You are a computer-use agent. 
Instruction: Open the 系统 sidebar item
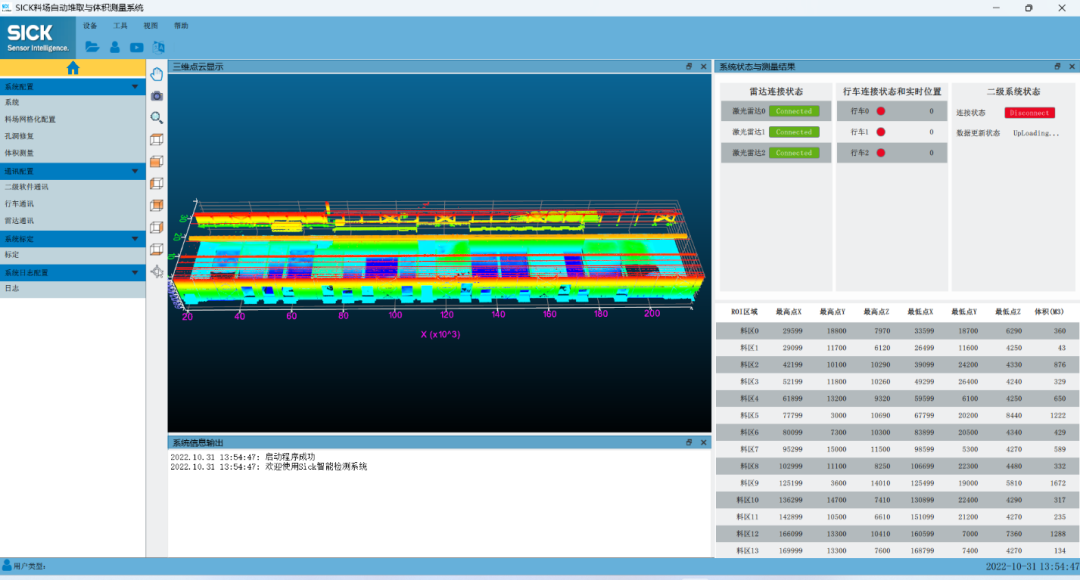pos(72,103)
